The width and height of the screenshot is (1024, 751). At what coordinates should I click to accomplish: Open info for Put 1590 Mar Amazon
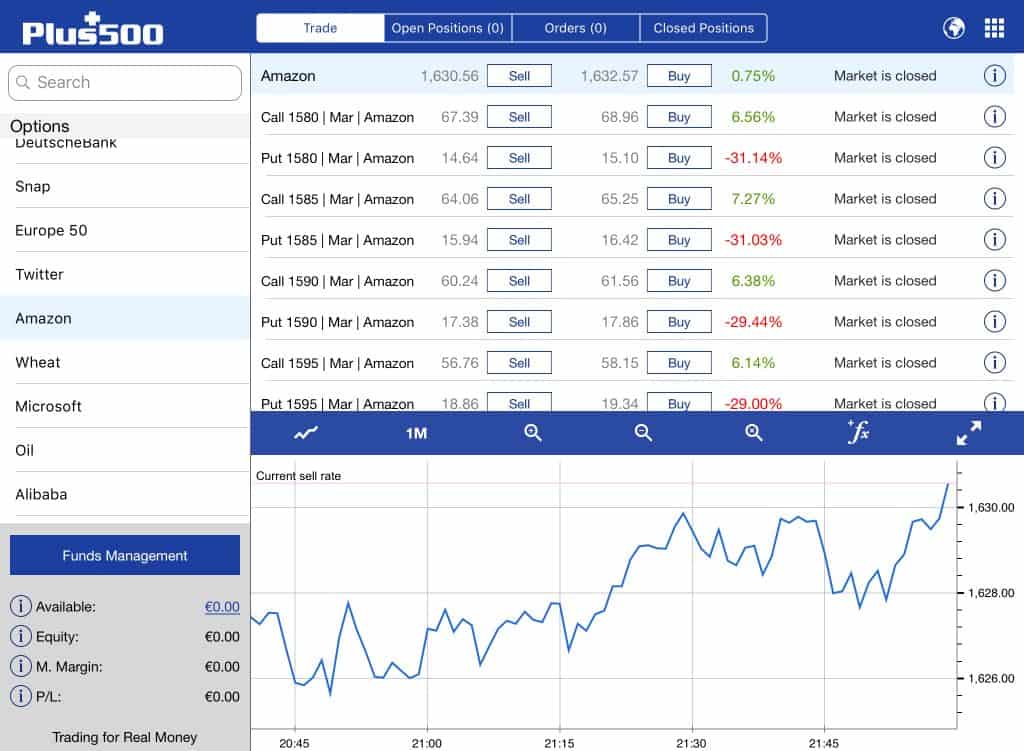coord(994,321)
